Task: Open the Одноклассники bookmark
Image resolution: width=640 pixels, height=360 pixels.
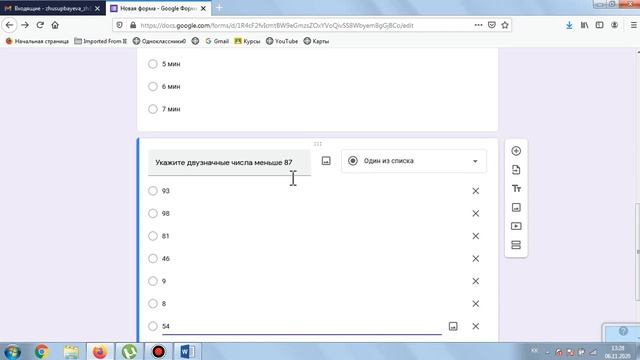Action: pyautogui.click(x=159, y=41)
